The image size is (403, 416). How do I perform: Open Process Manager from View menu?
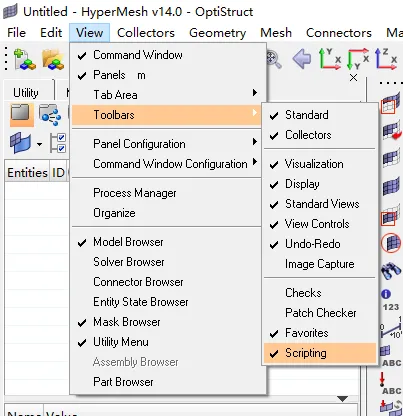(167, 193)
